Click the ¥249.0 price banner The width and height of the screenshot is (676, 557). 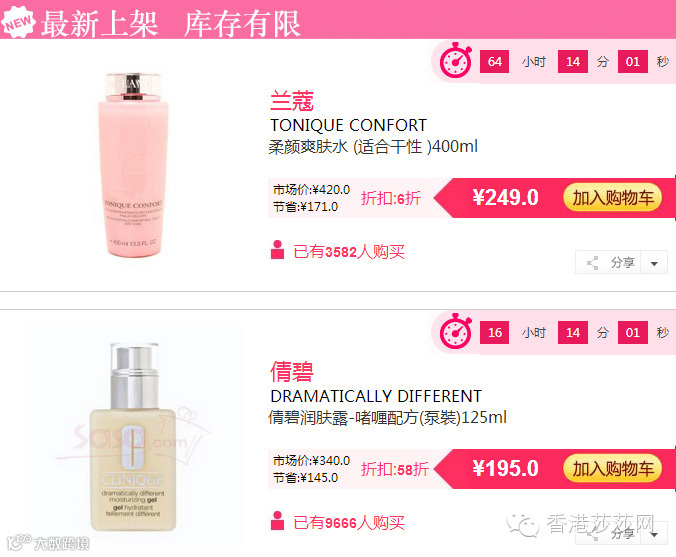[x=505, y=198]
